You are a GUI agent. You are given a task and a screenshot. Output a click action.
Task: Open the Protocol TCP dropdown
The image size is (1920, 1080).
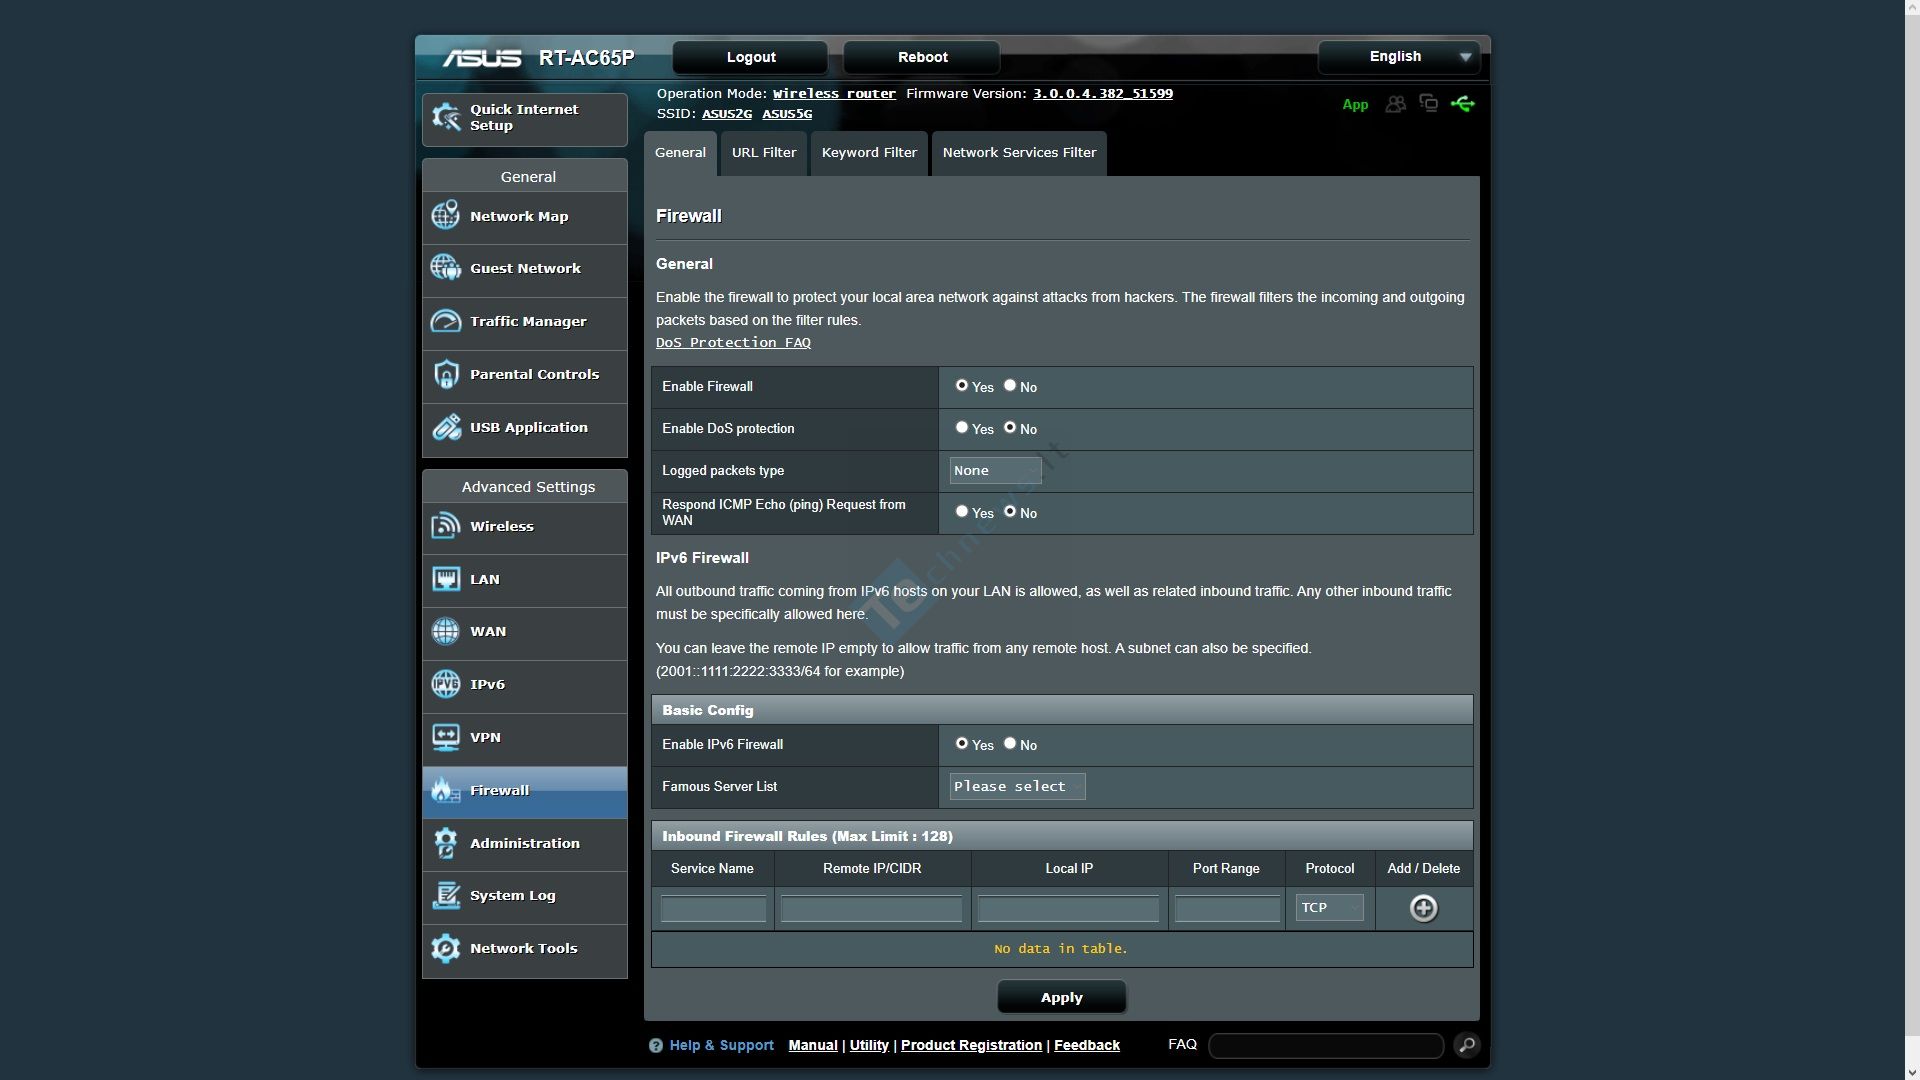[1329, 907]
